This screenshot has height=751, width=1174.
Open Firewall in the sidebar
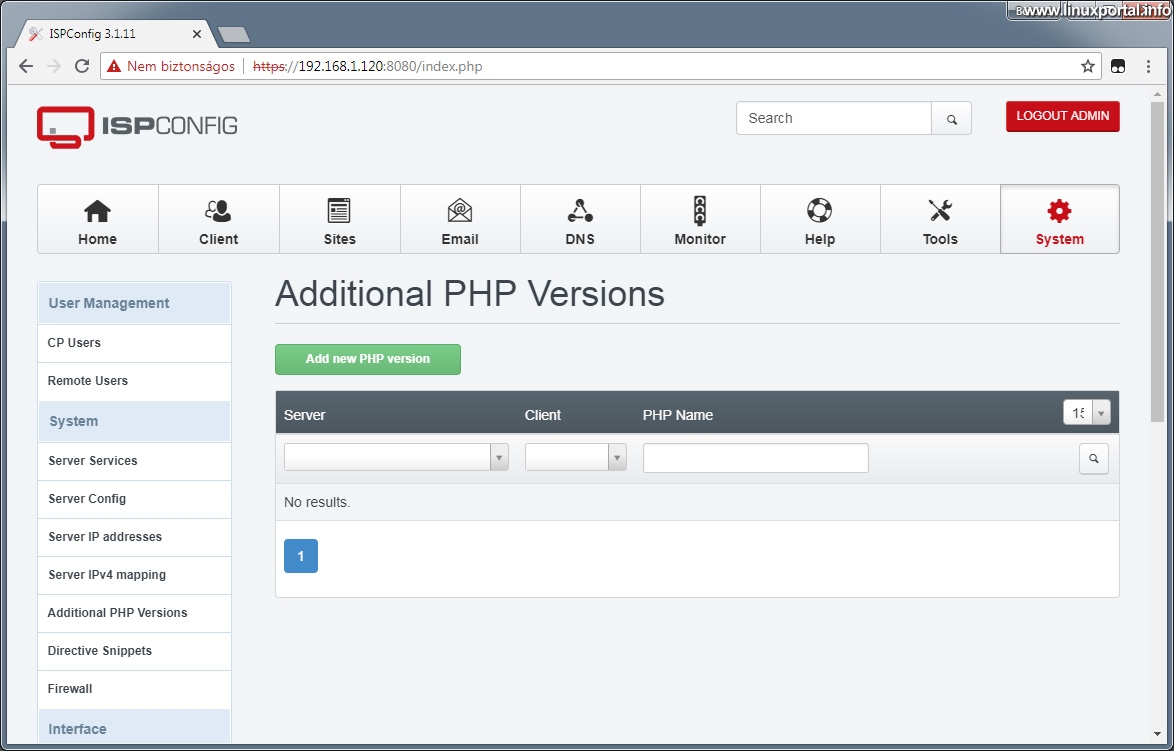(x=135, y=689)
